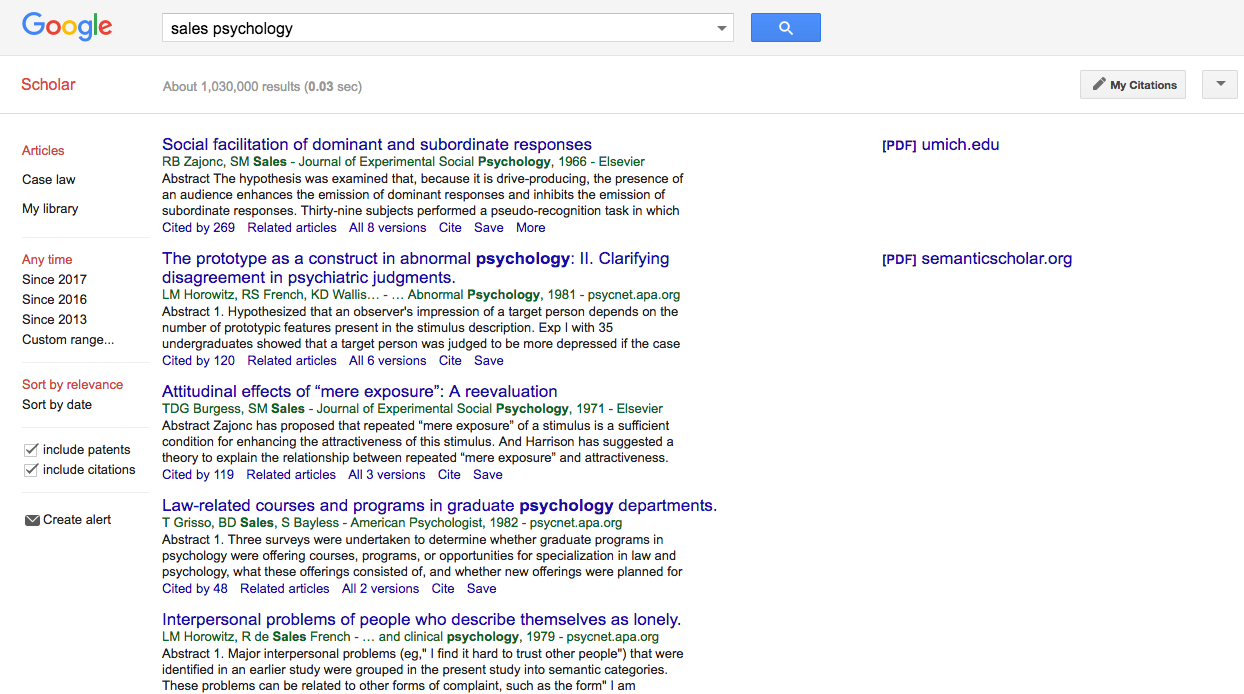This screenshot has width=1244, height=694.
Task: Open Attitudinal effects of mere exposure article
Action: pyautogui.click(x=360, y=392)
